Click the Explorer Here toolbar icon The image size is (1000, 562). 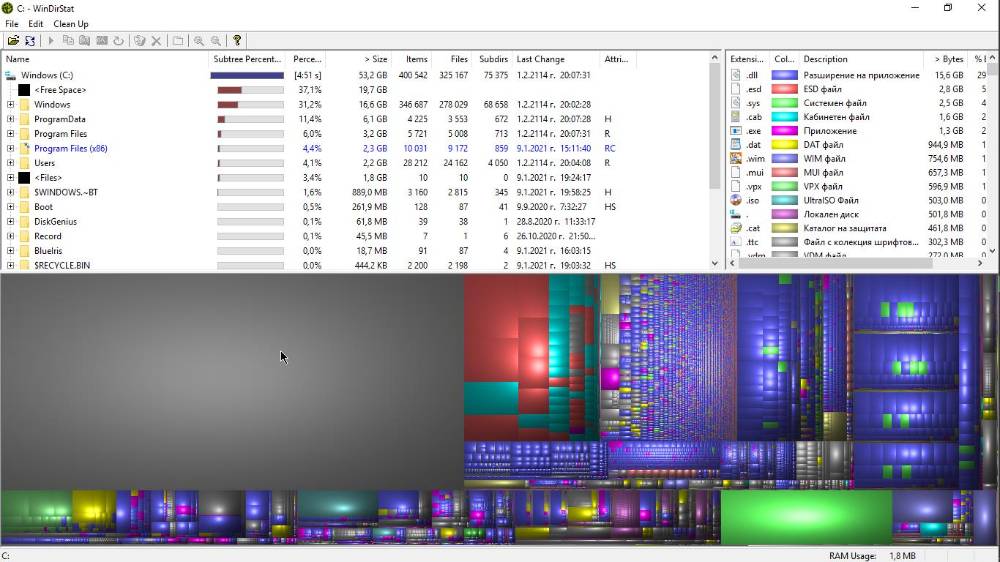85,41
